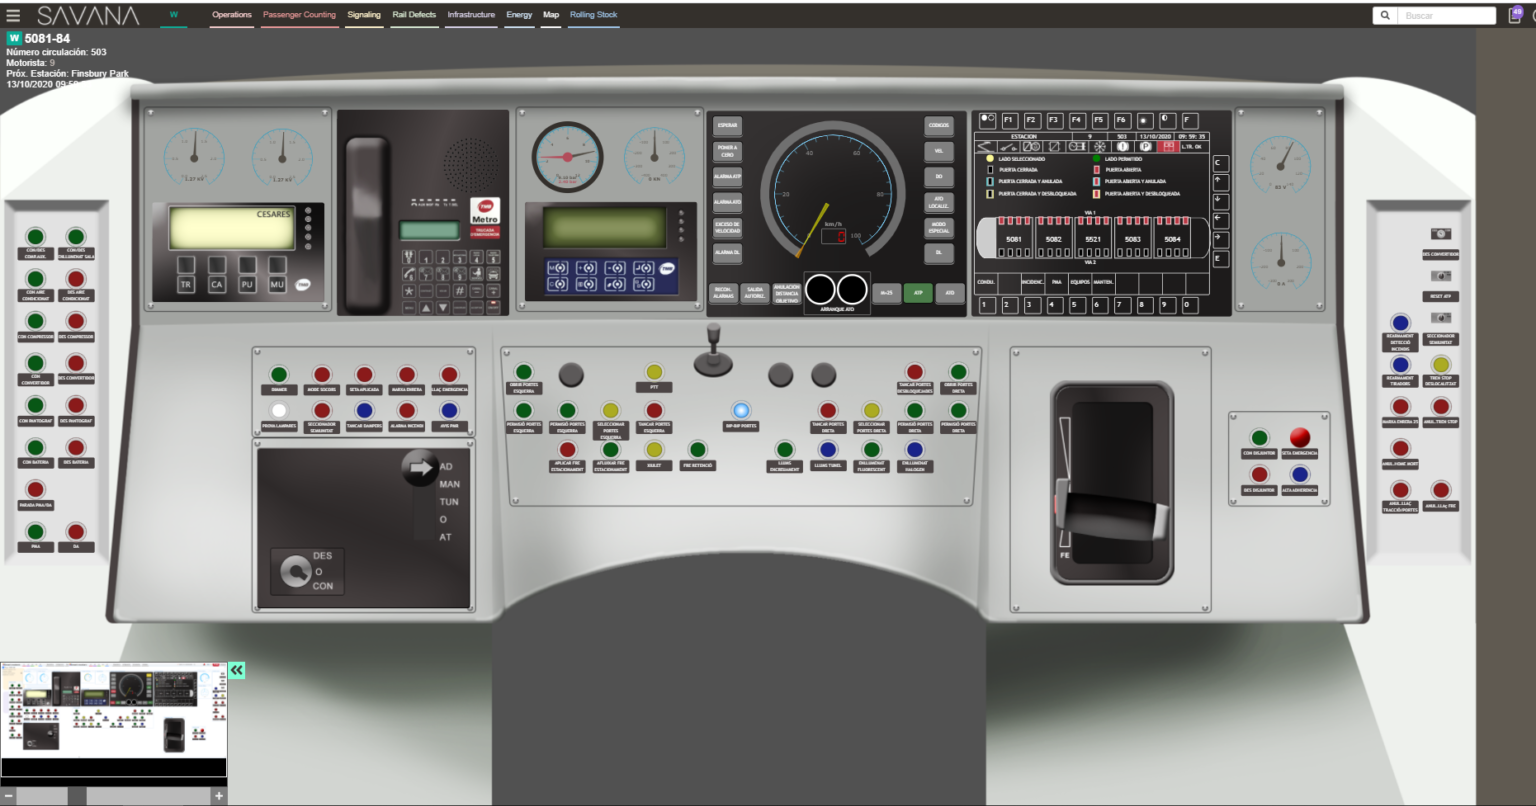Switch to the Signaling tab
This screenshot has width=1536, height=806.
point(364,15)
